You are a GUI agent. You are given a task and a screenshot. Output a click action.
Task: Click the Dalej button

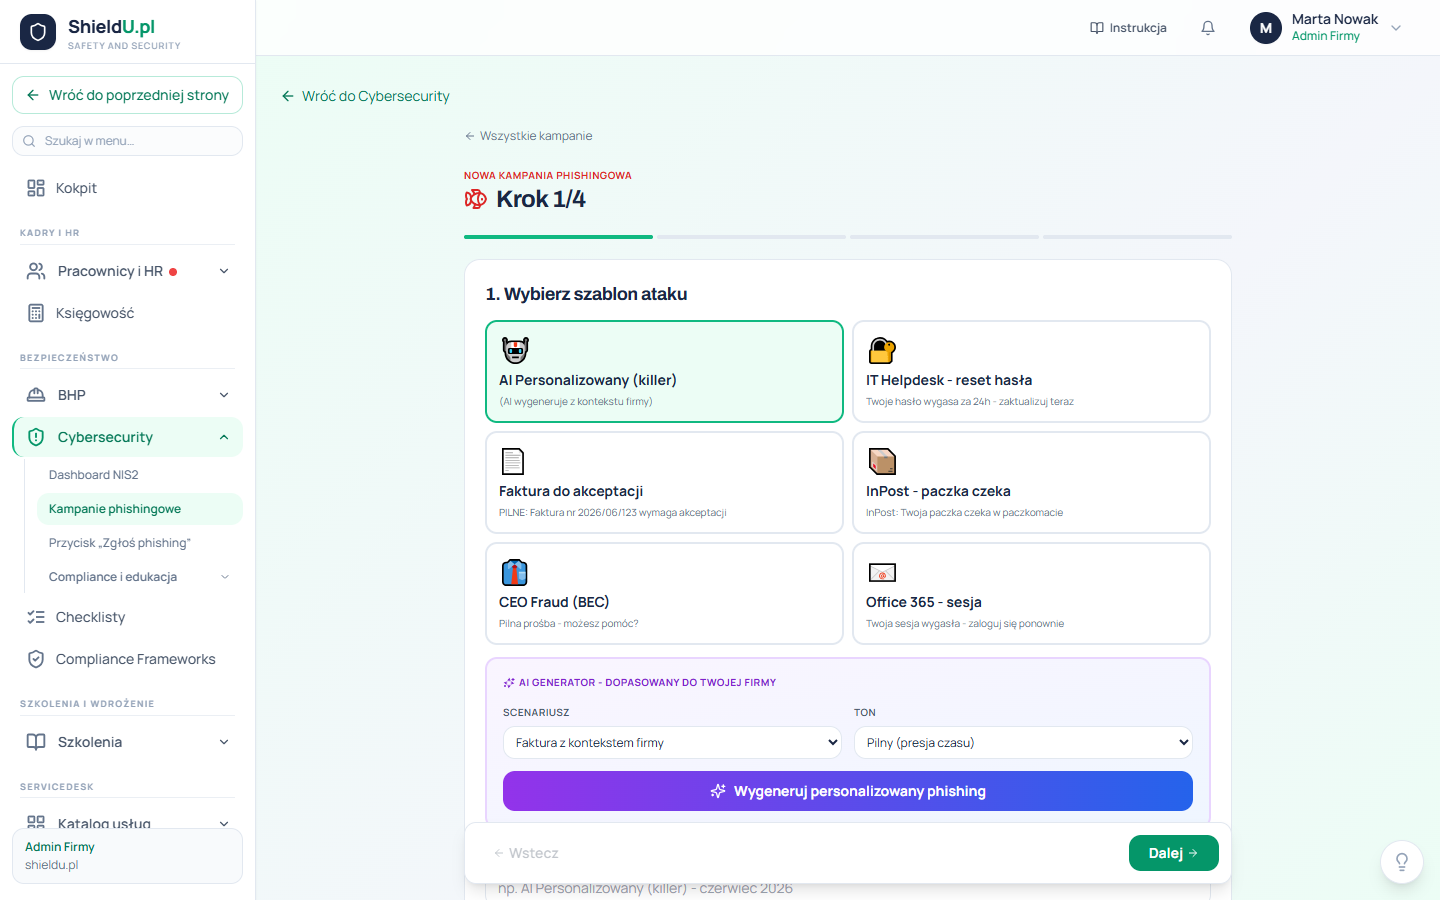point(1174,853)
